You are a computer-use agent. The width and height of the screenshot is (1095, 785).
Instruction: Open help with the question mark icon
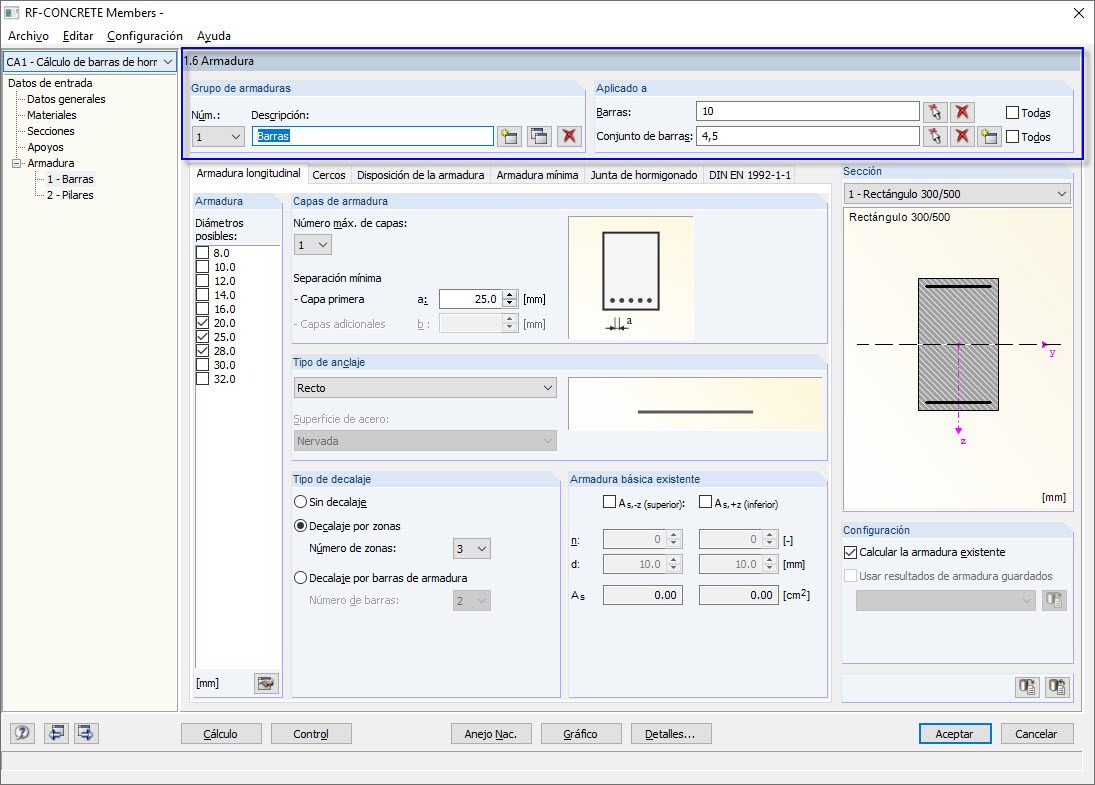pyautogui.click(x=21, y=733)
